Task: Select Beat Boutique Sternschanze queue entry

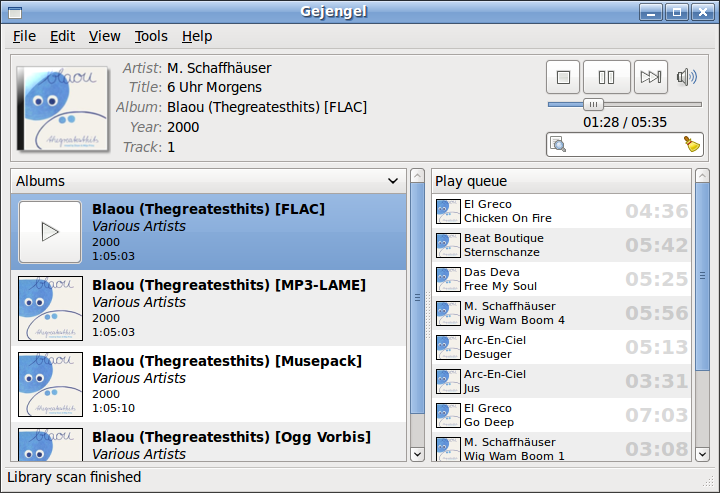Action: coord(540,245)
